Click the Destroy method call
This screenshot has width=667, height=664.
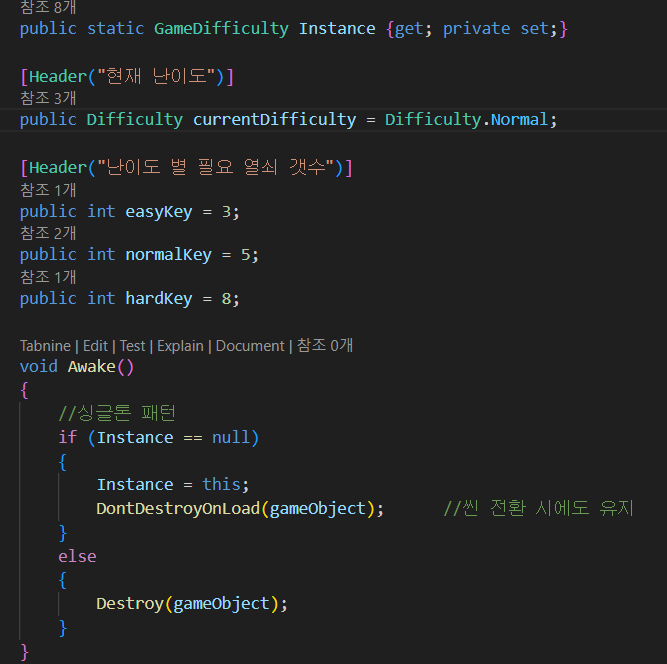tap(130, 604)
